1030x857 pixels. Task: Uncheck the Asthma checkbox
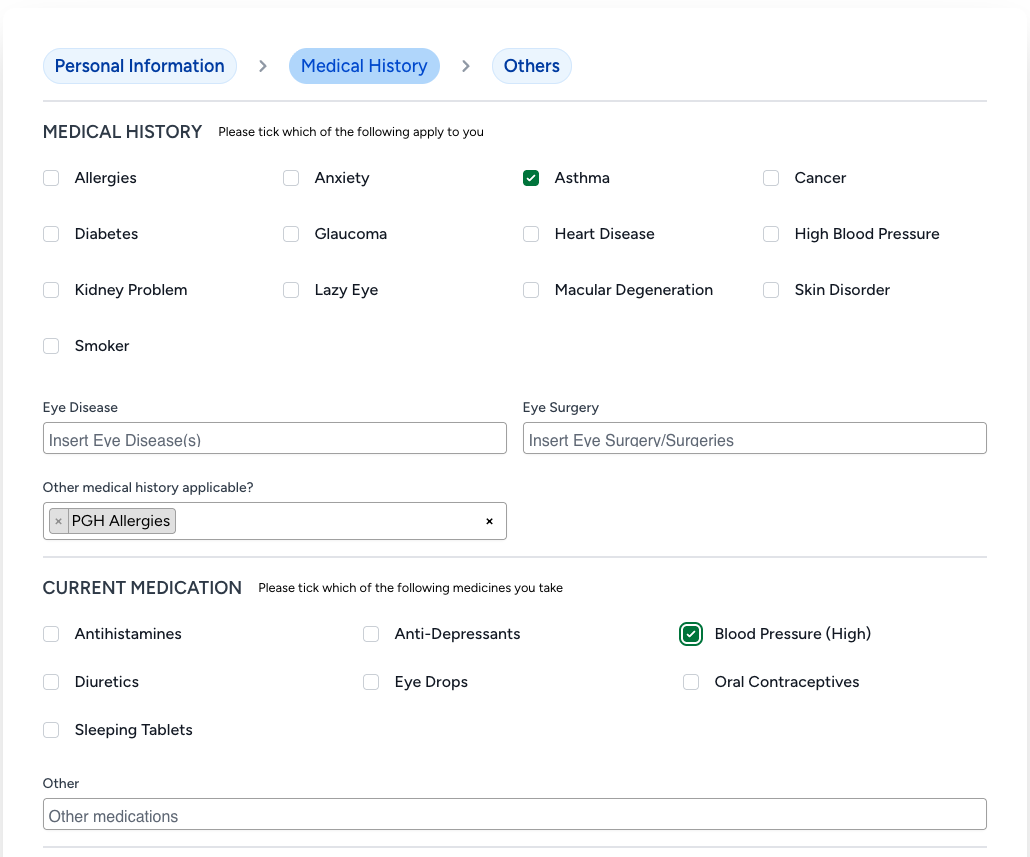tap(531, 178)
